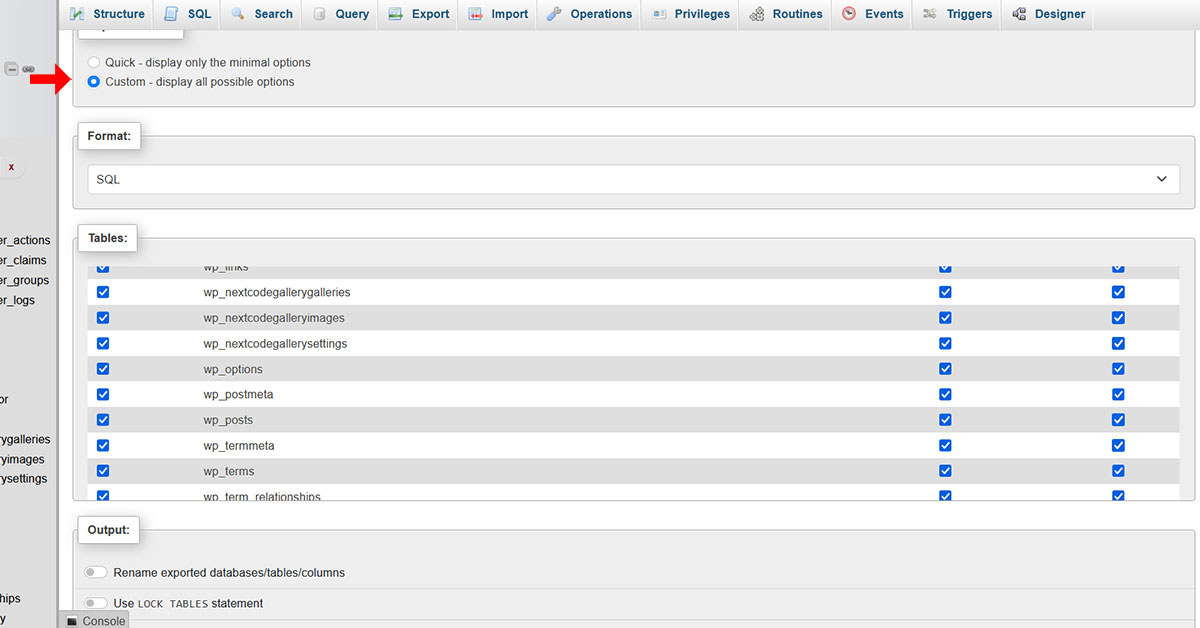Toggle Rename exported databases/tables/columns switch

pos(96,573)
